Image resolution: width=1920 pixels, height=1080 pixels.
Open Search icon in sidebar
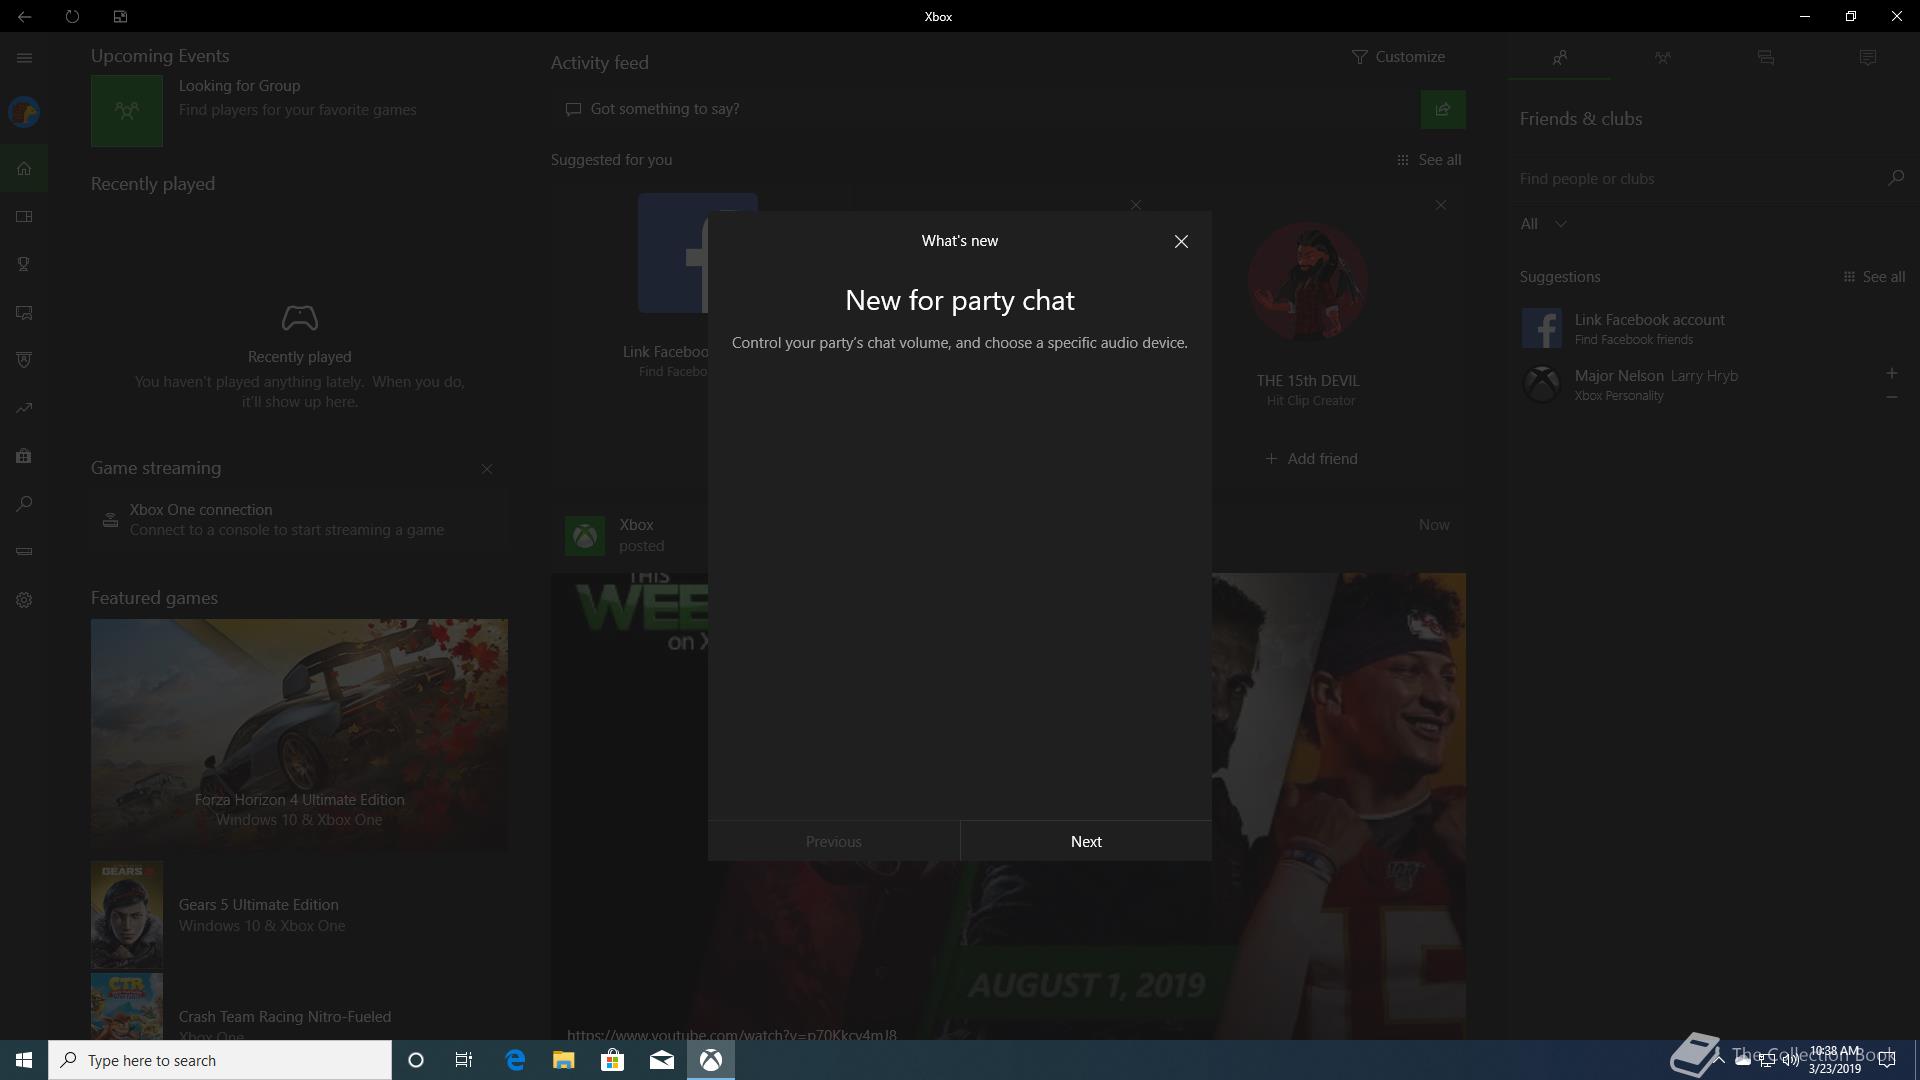point(24,504)
